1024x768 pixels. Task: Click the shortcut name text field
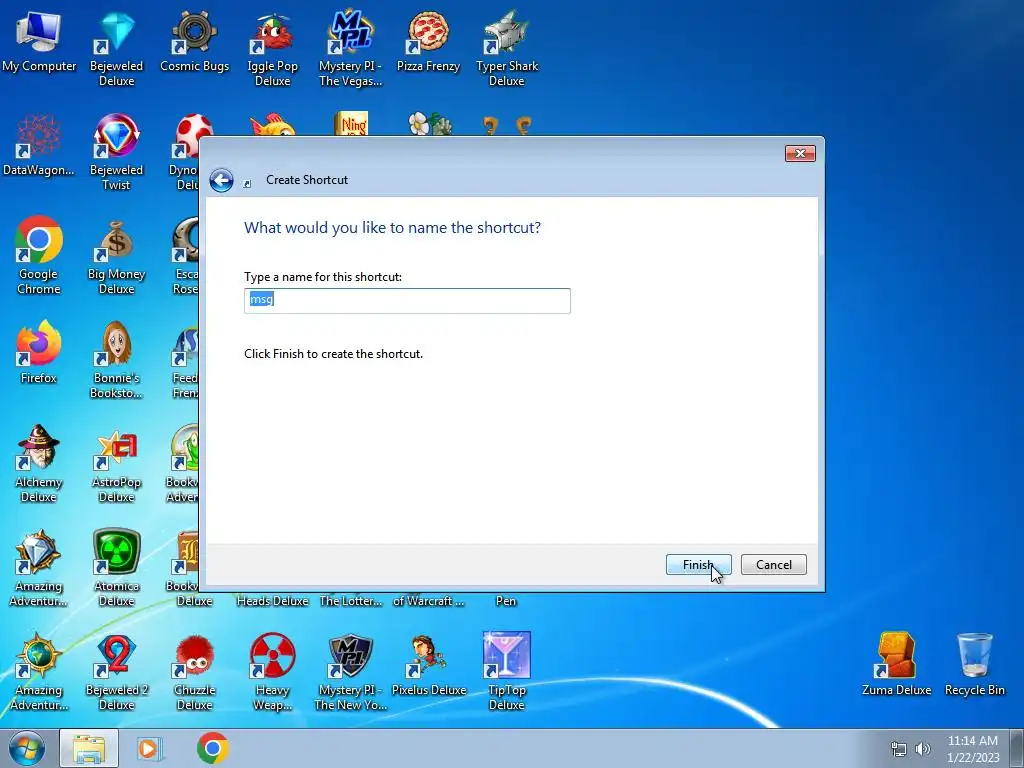tap(407, 300)
